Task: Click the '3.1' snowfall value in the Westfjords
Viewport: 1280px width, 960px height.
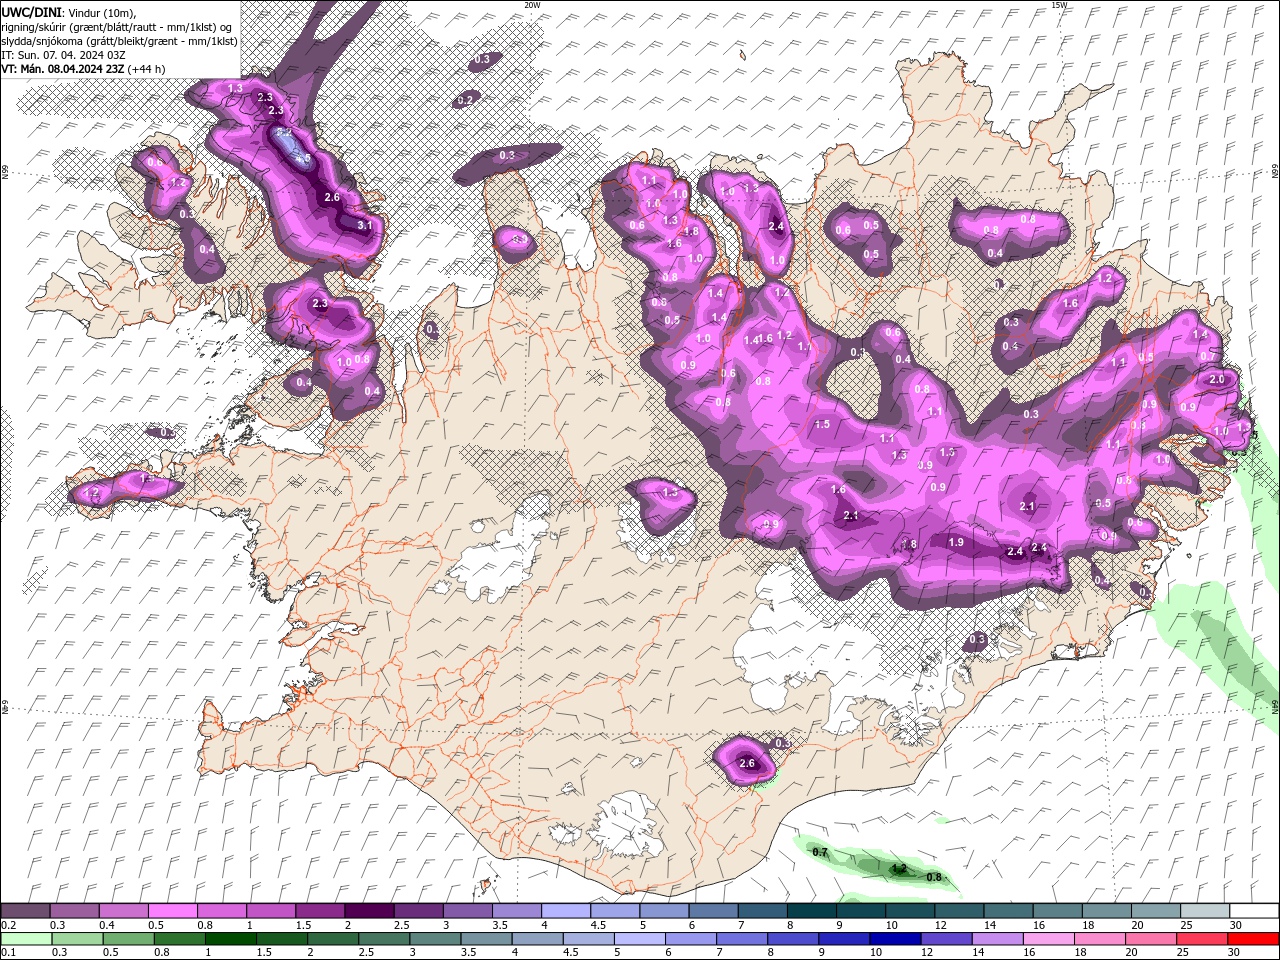Action: pos(365,226)
